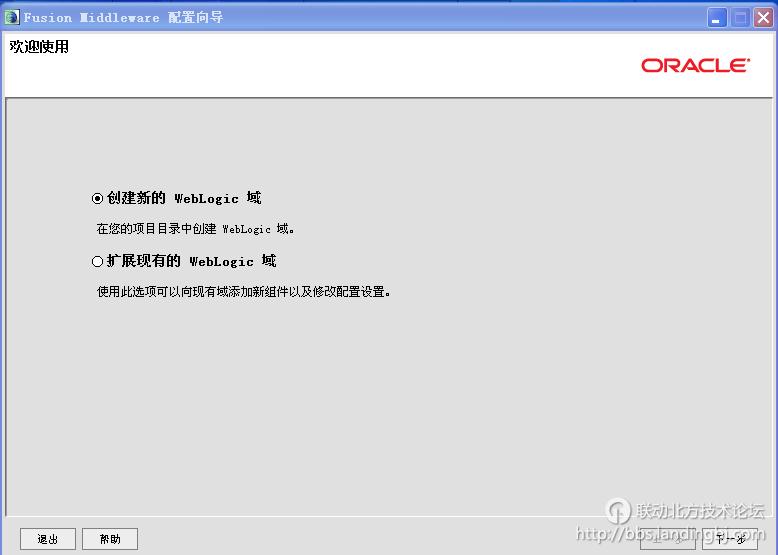The width and height of the screenshot is (778, 555).
Task: Click the 下一步 button
Action: (730, 539)
